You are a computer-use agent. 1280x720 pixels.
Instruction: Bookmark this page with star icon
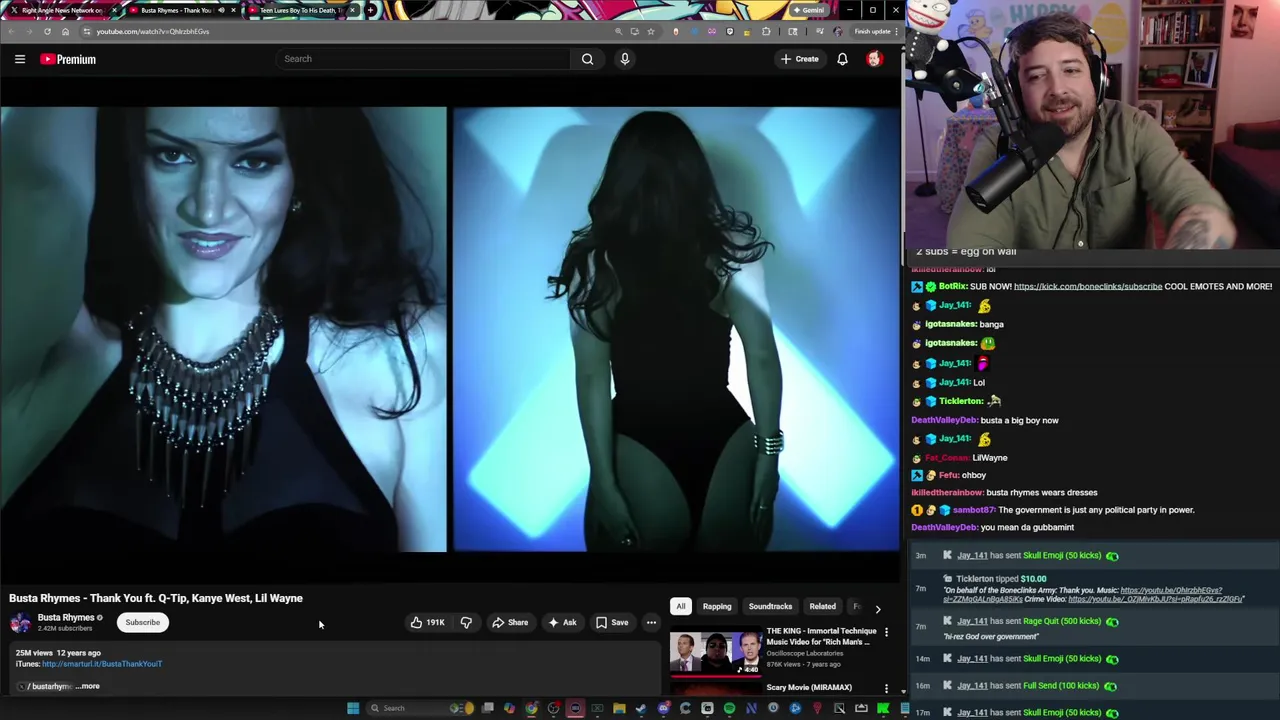tap(651, 31)
